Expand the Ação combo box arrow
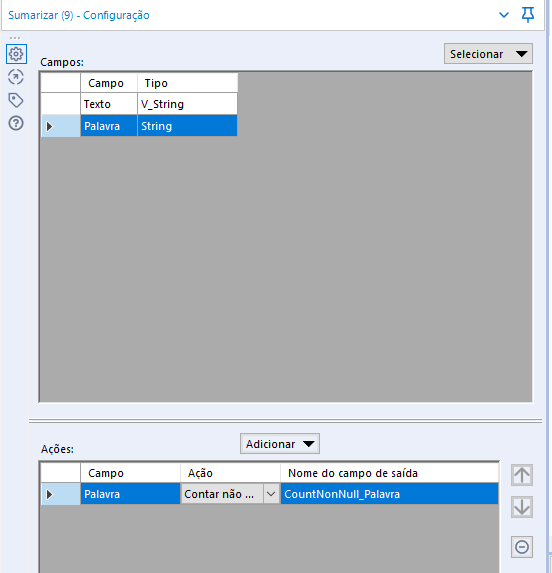 tap(271, 494)
